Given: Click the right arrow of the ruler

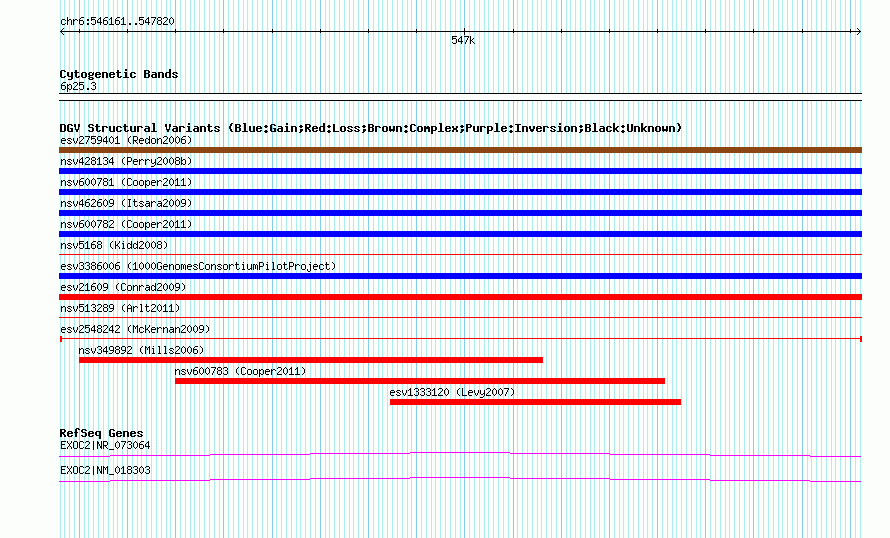Looking at the screenshot, I should (x=858, y=32).
